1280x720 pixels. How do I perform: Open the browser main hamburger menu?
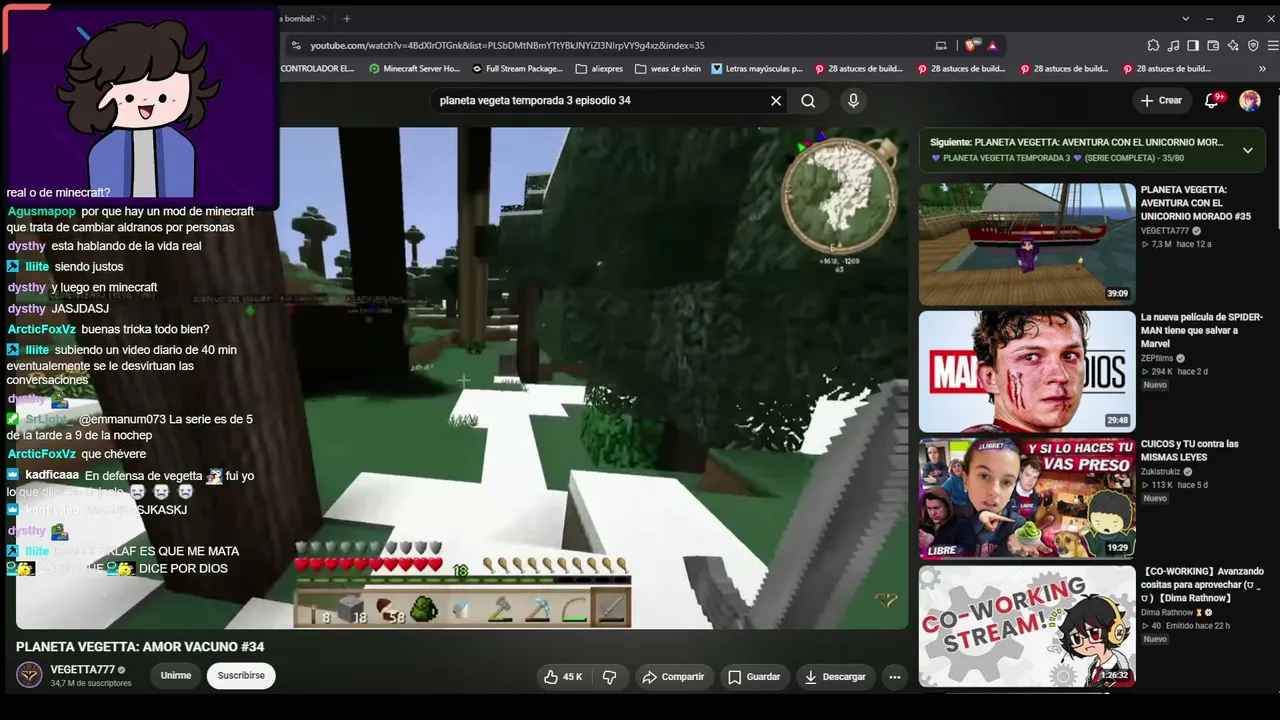point(1271,45)
